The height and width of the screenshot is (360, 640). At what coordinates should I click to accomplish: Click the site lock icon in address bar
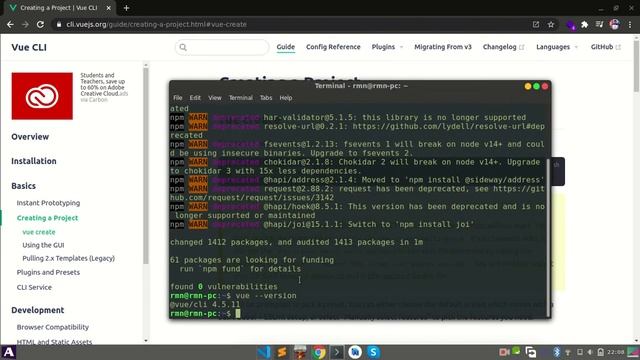pos(59,24)
